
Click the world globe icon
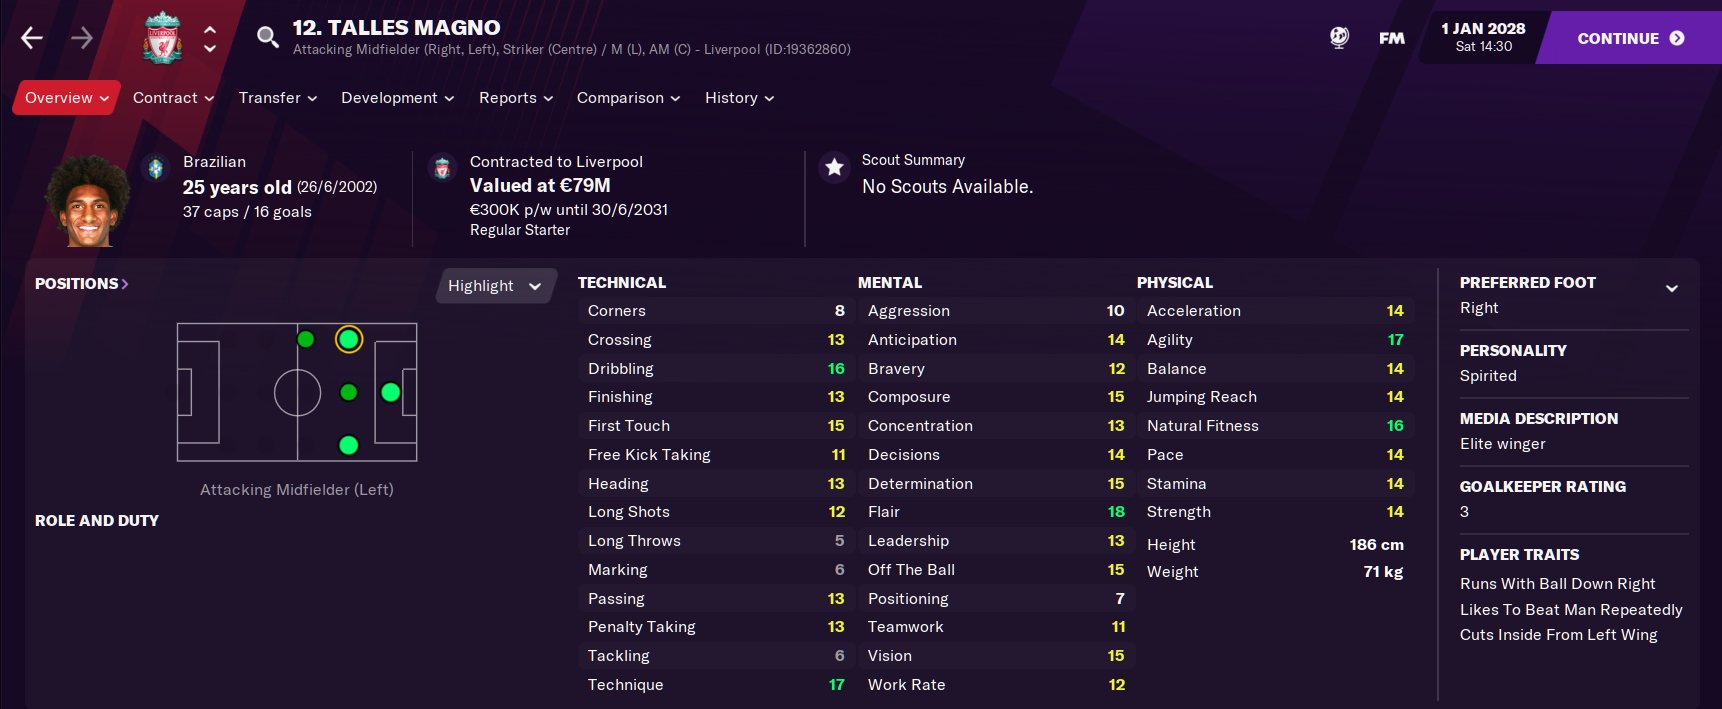[1339, 38]
